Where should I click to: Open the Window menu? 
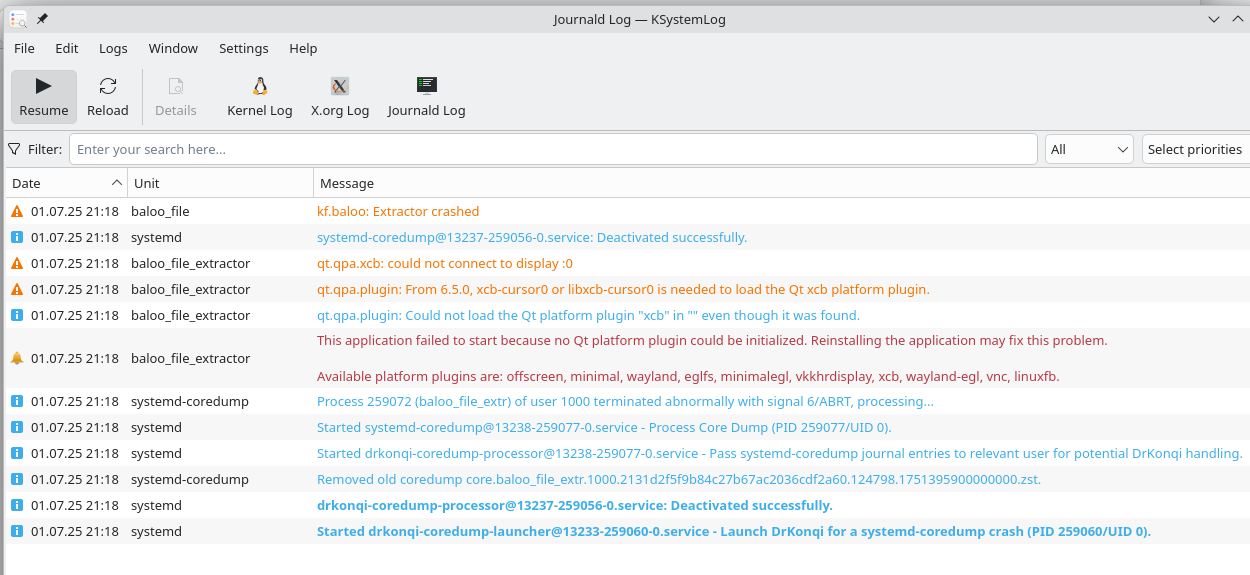173,48
